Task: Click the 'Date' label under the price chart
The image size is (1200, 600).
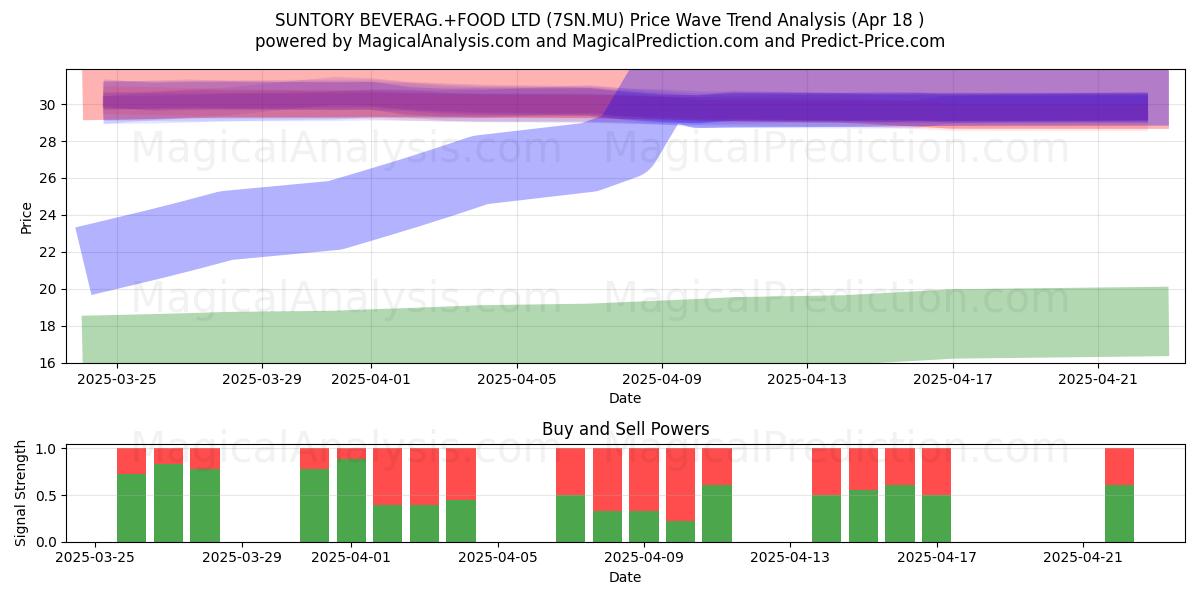Action: point(625,398)
